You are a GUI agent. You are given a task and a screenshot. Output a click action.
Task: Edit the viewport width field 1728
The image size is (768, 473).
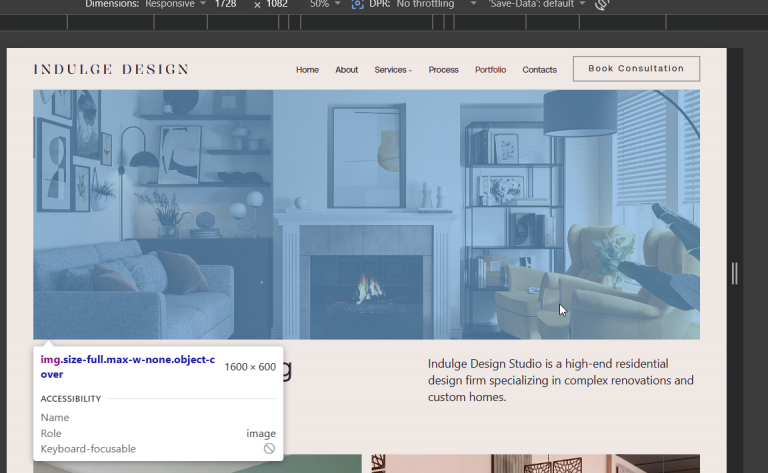(x=226, y=4)
